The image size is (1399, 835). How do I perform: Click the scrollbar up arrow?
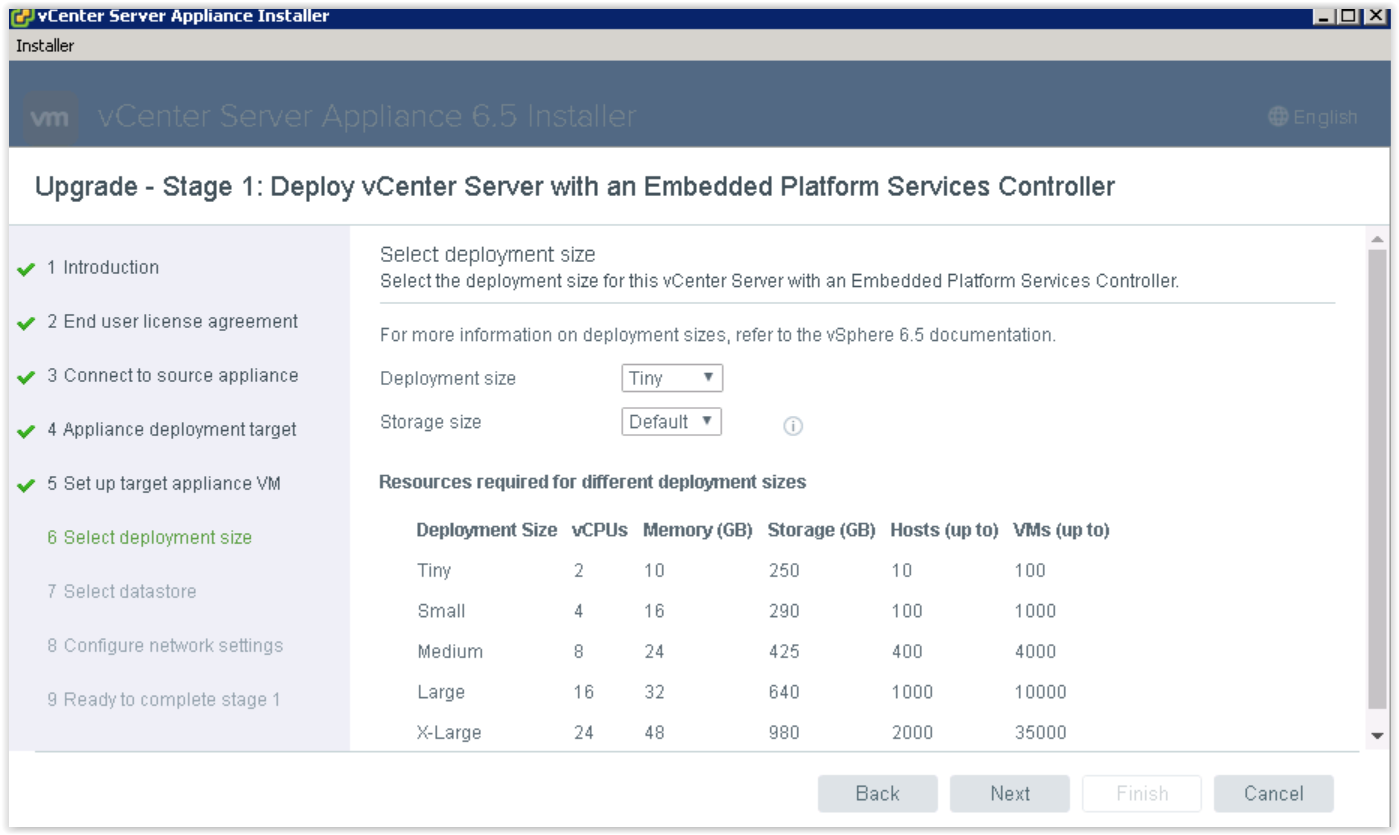(x=1377, y=239)
